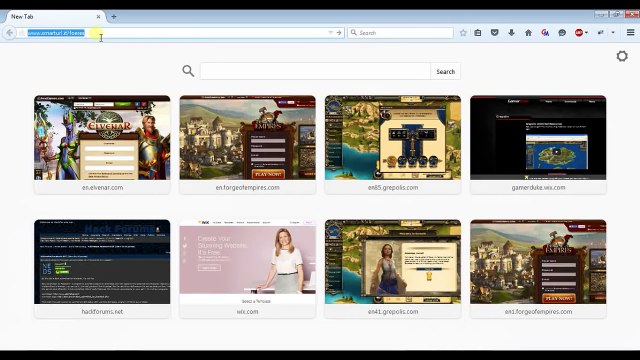Open the en41.grepolis.com tile thumbnail
The image size is (640, 360).
pyautogui.click(x=393, y=262)
